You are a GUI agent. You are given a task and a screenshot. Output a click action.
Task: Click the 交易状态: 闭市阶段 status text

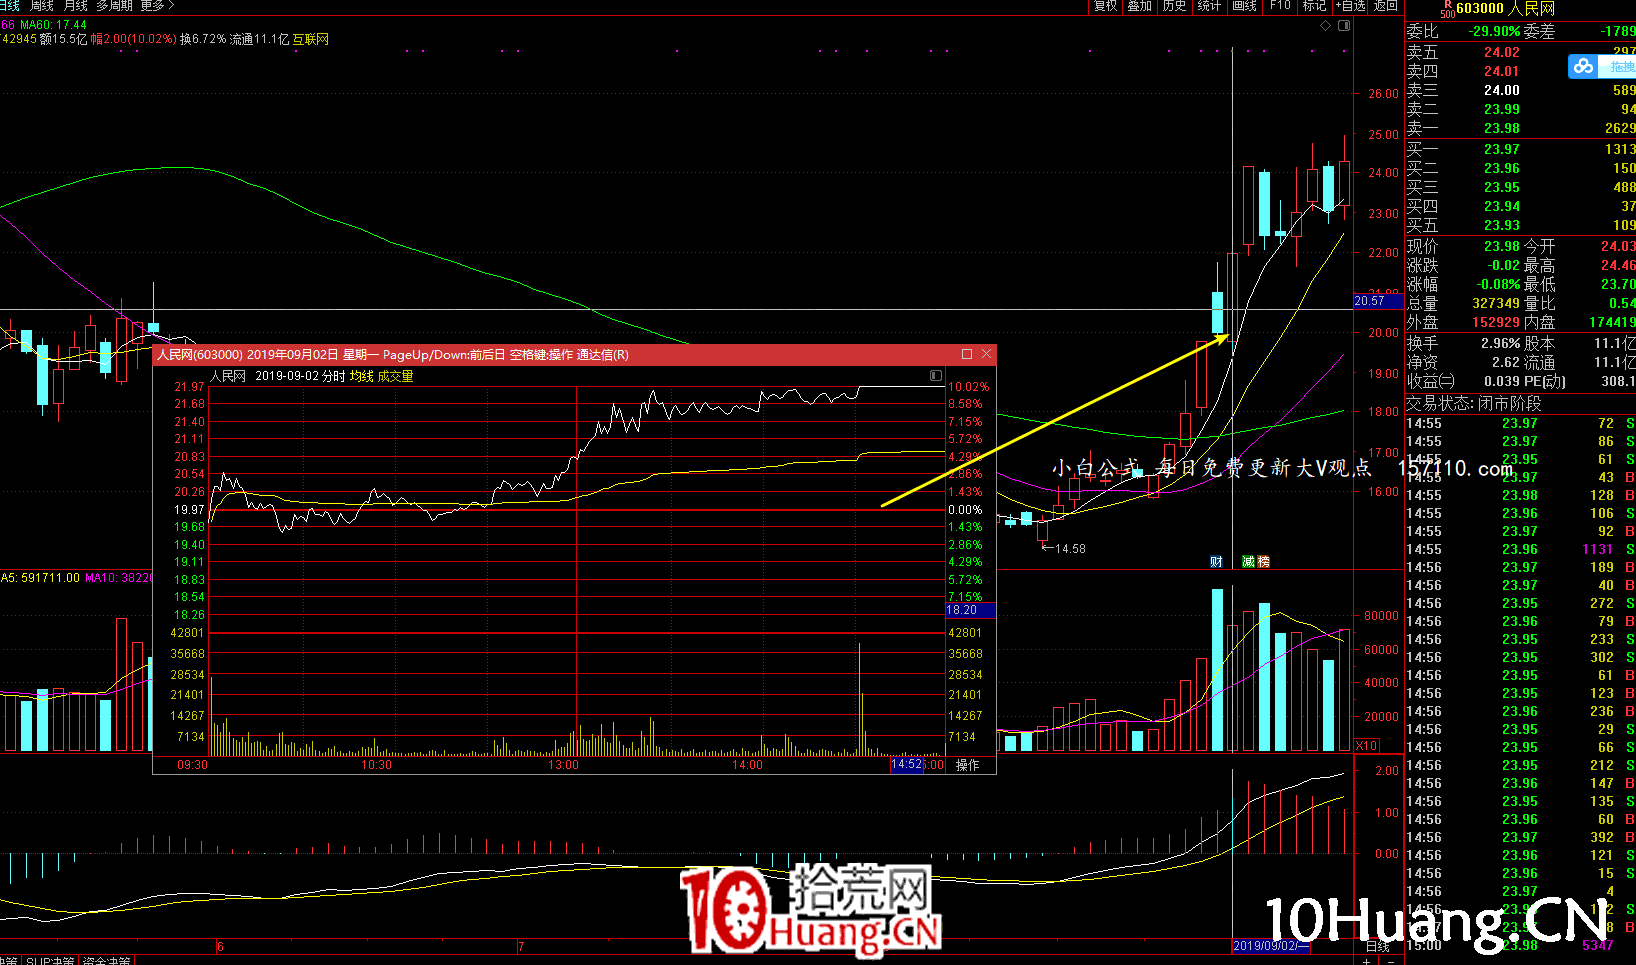1474,403
